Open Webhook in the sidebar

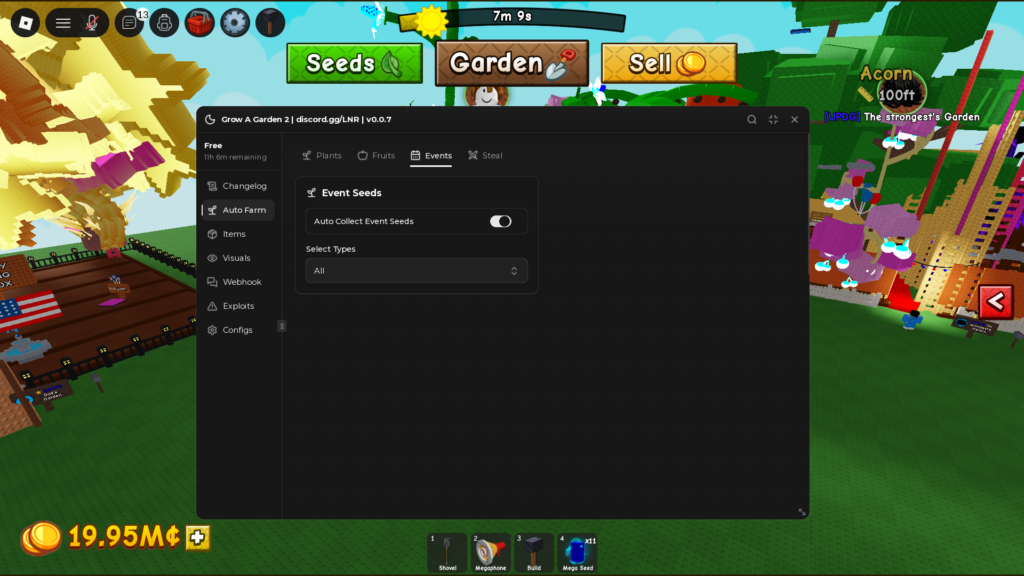238,282
